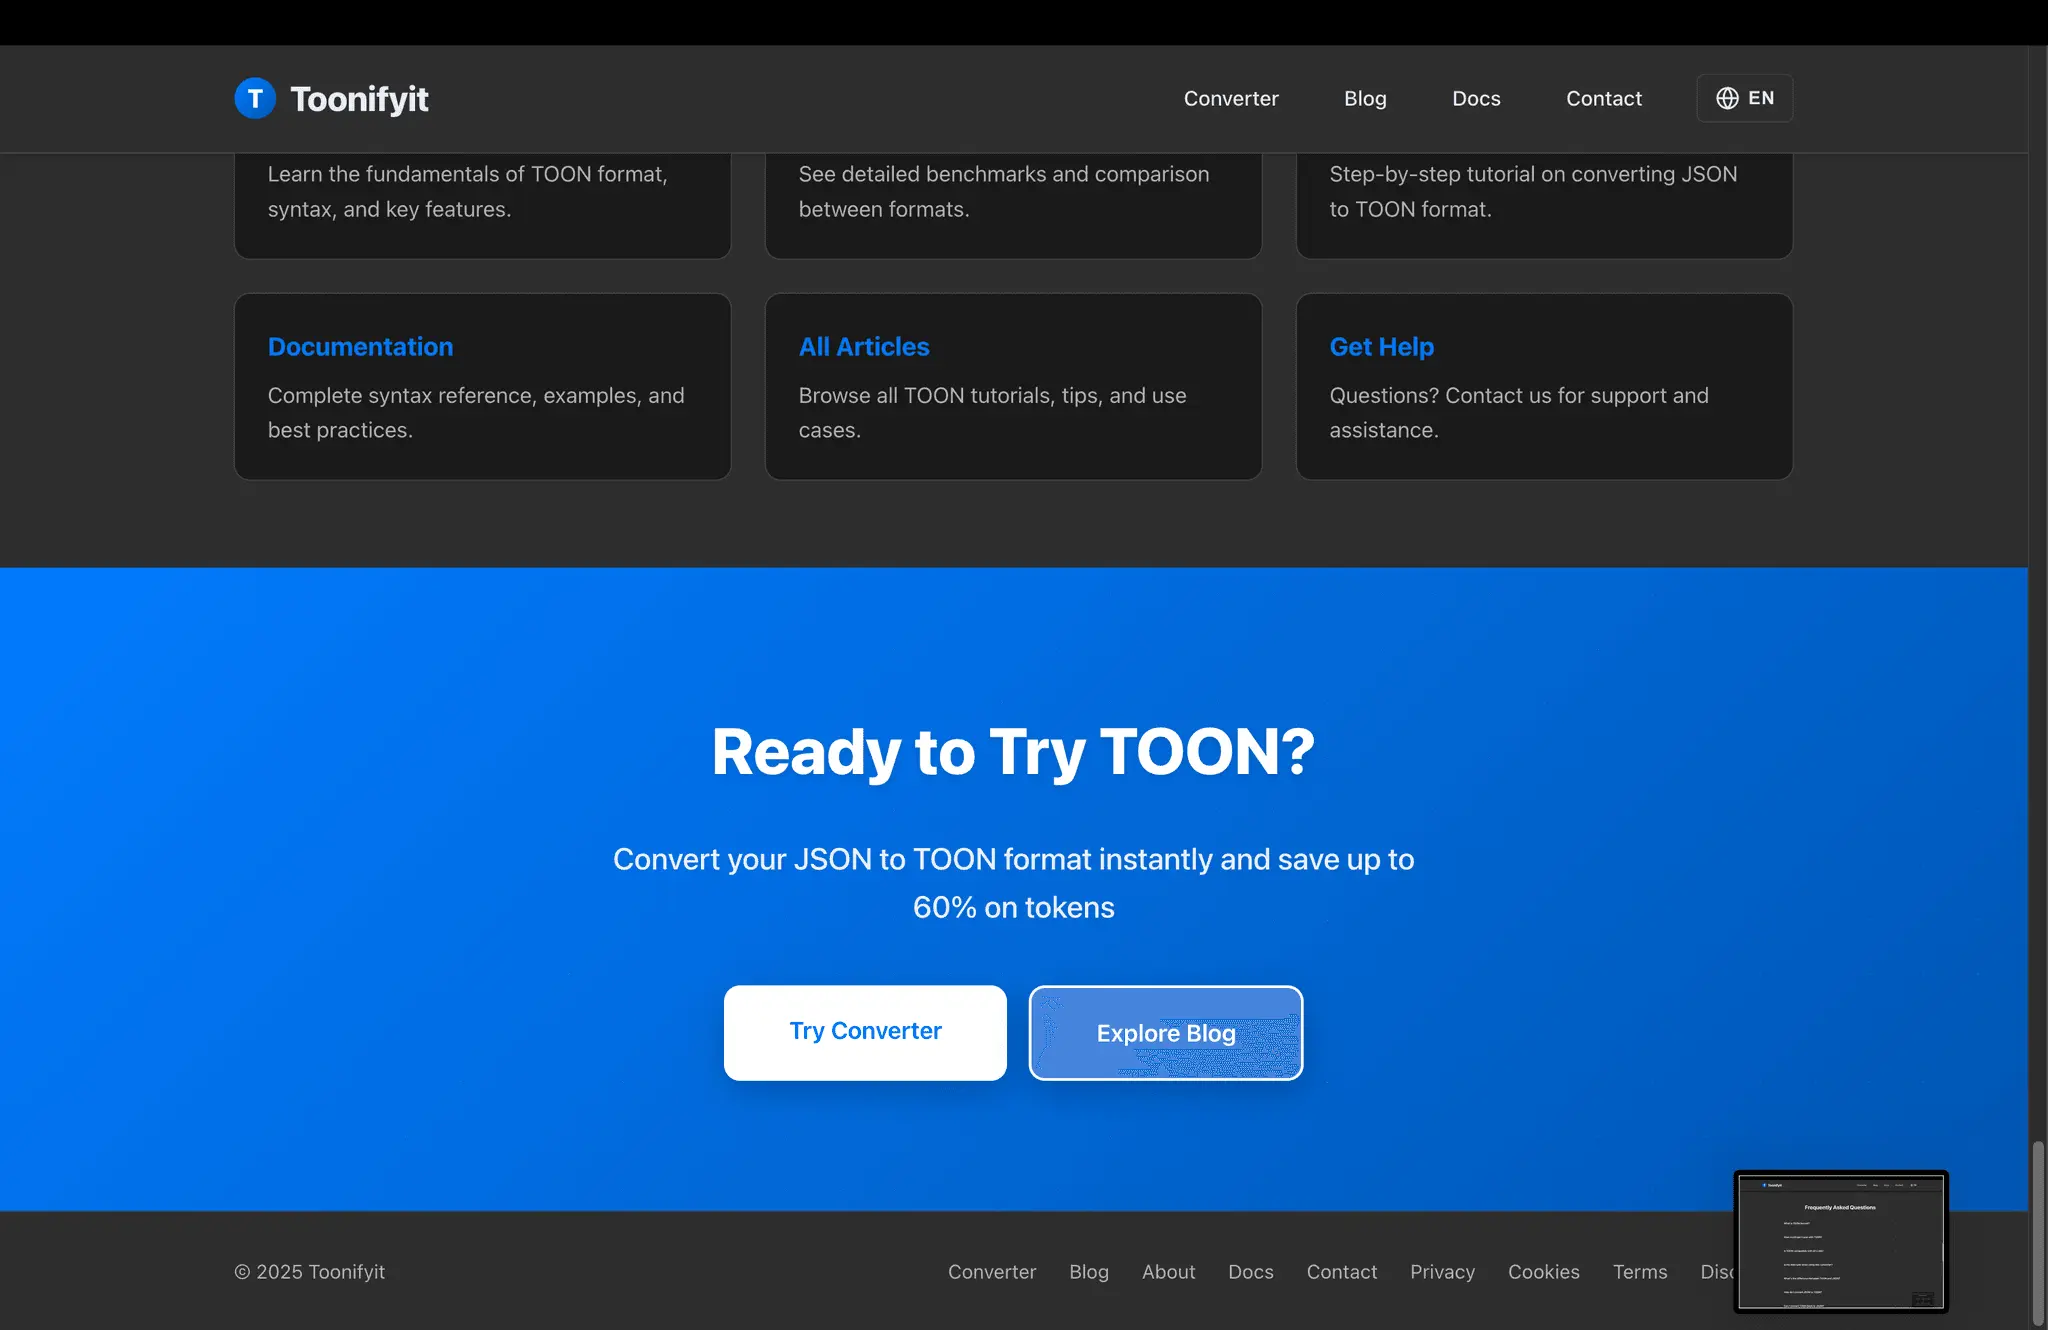Click the globe icon in language button
This screenshot has width=2048, height=1330.
pos(1727,98)
